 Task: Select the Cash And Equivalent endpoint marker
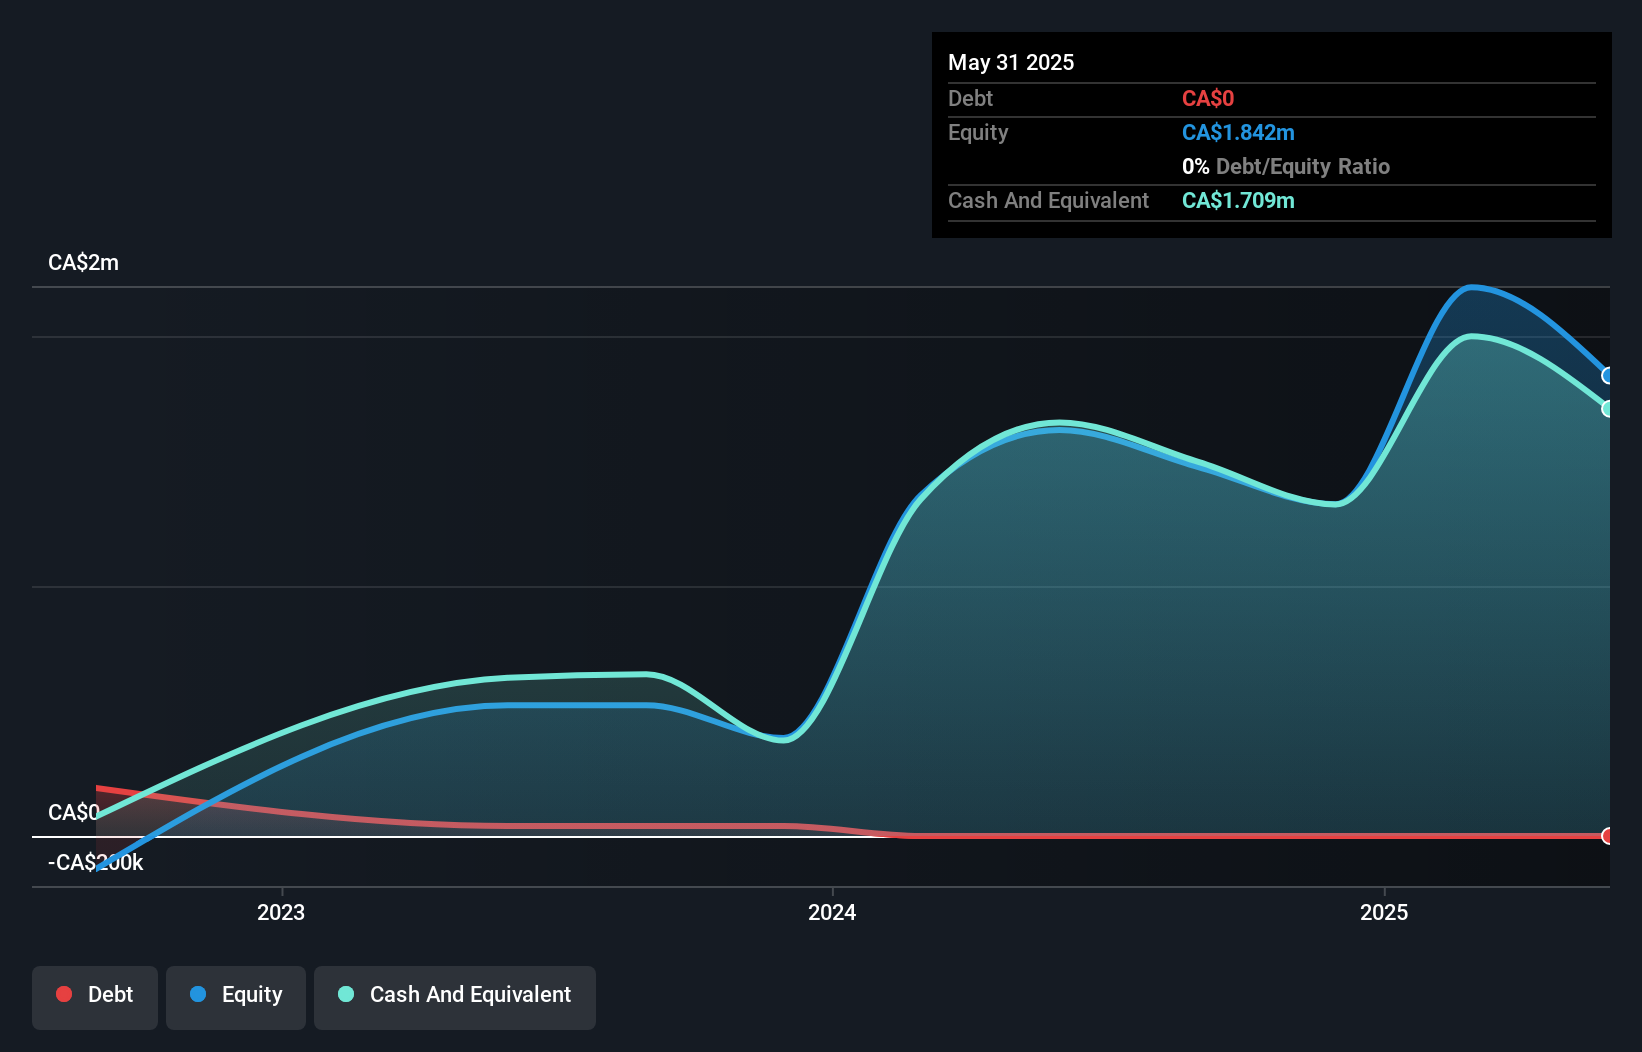pos(1607,409)
